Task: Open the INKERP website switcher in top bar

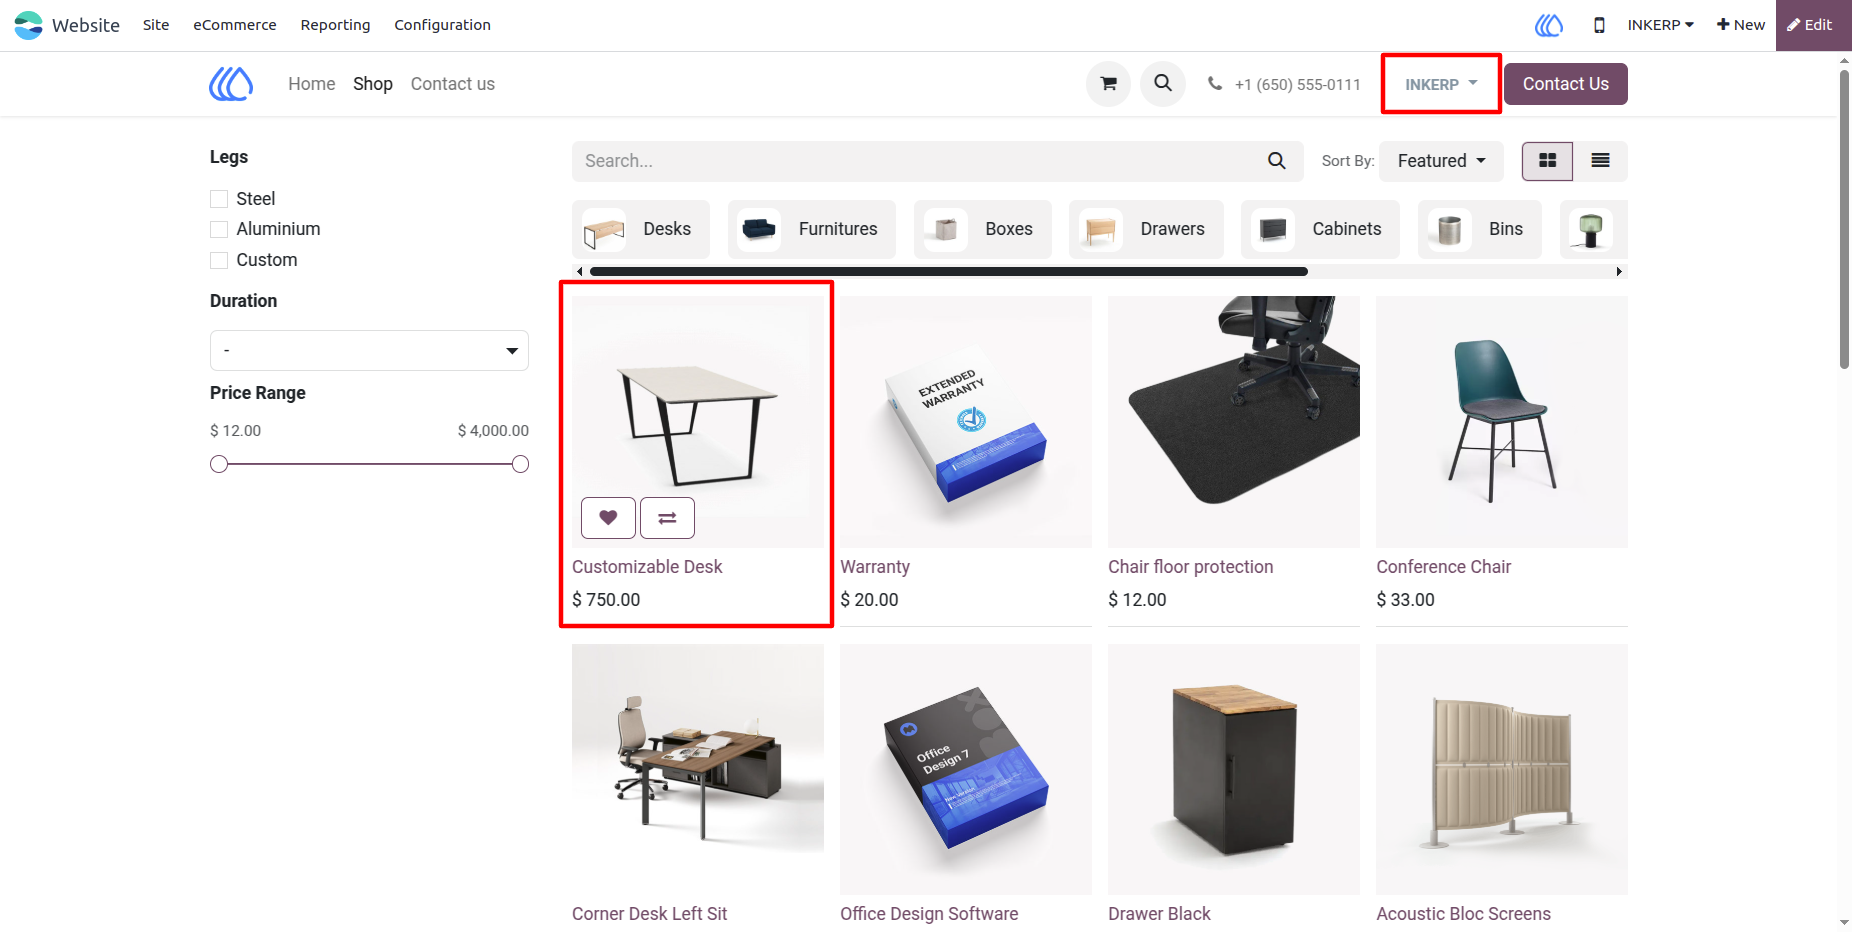Action: [1660, 25]
